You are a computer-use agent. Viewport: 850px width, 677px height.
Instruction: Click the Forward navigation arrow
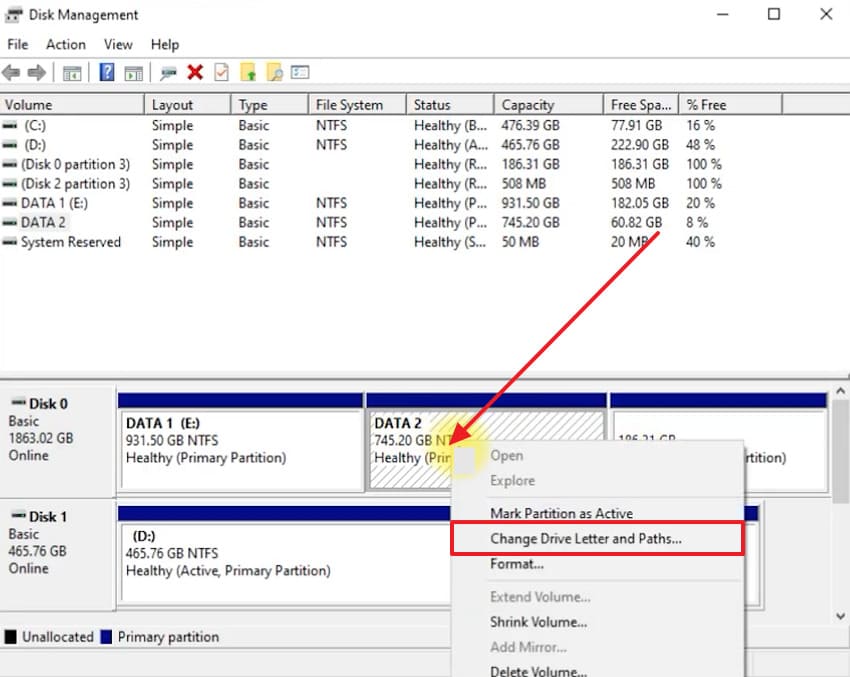pos(37,72)
